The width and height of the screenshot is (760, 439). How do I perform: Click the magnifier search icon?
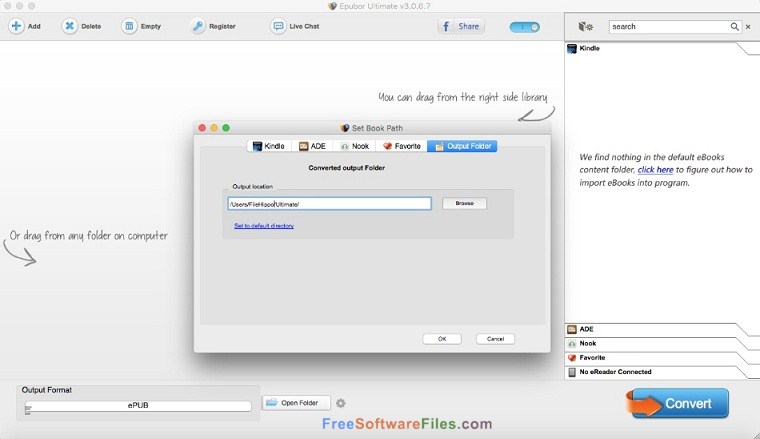point(735,27)
